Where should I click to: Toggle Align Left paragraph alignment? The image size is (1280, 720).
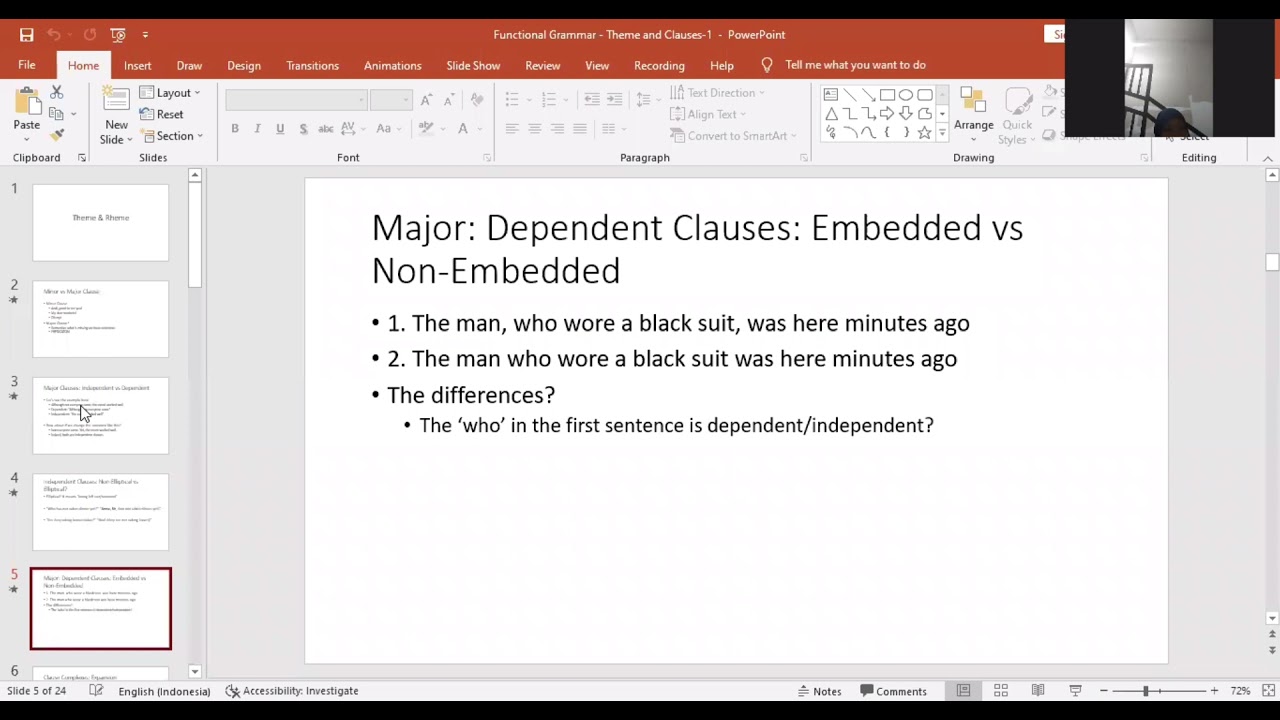coord(512,129)
